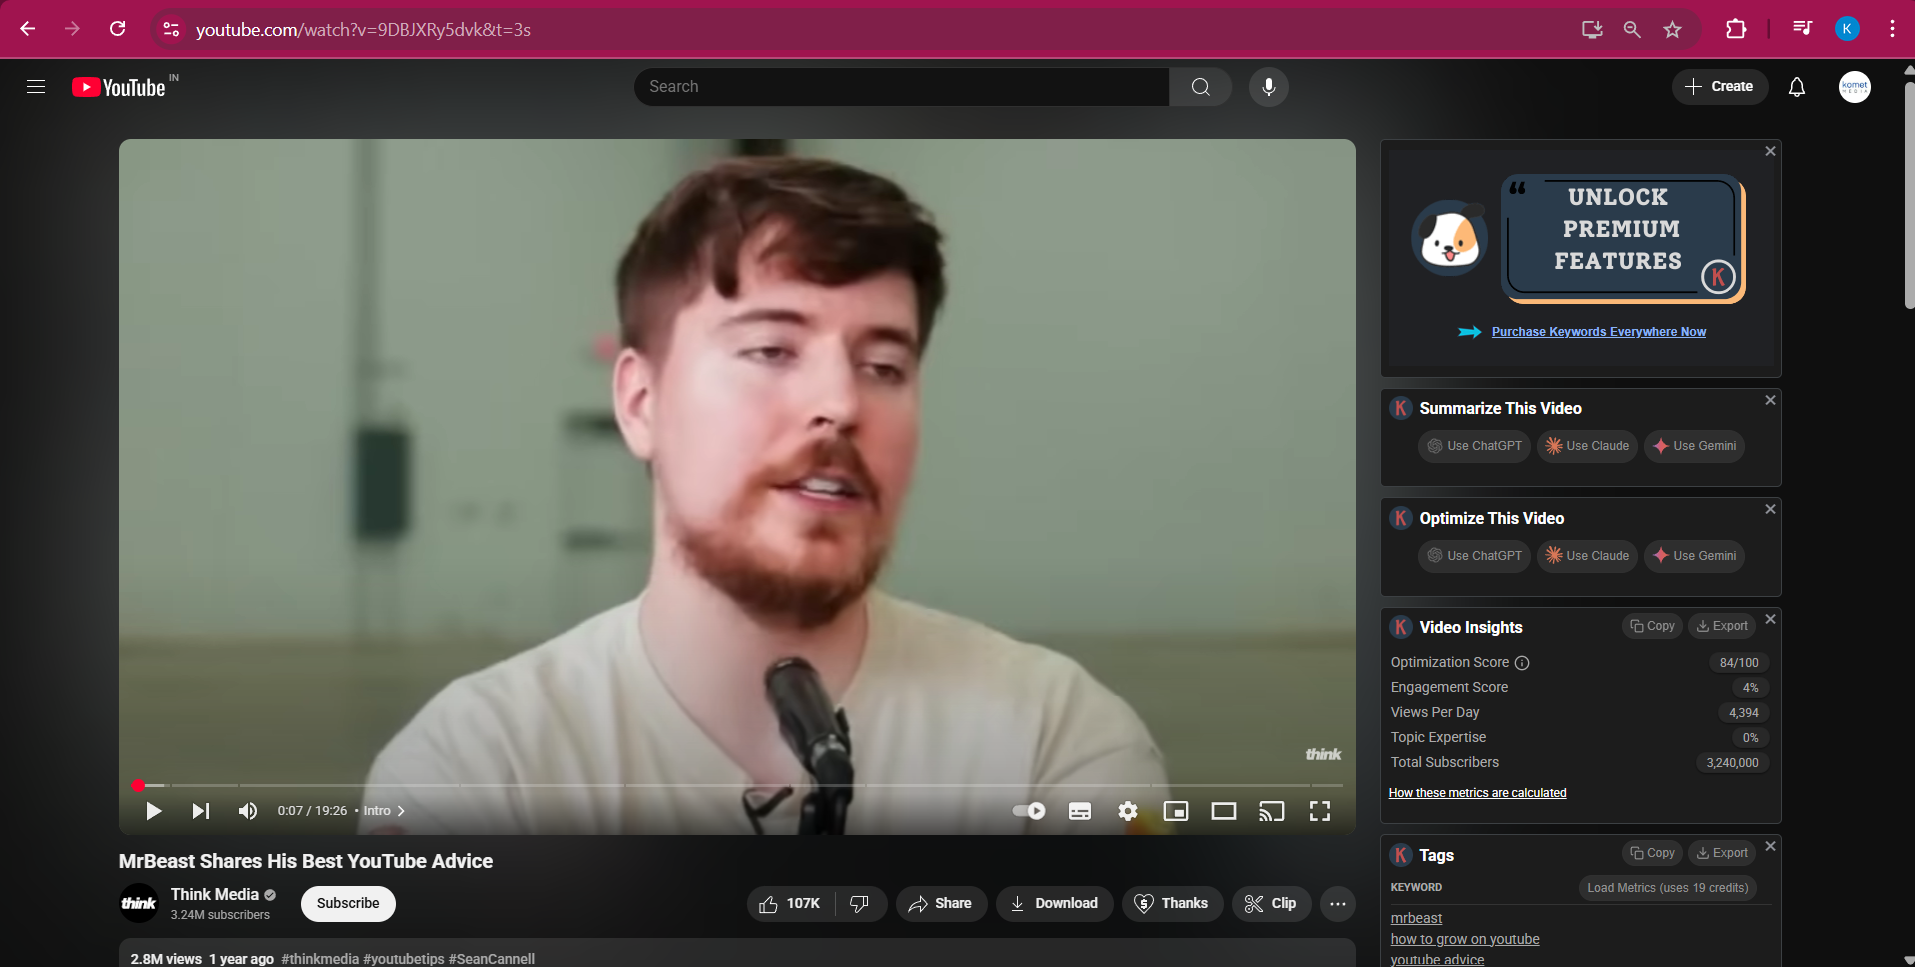Click the Optimization Score info icon

(x=1522, y=663)
